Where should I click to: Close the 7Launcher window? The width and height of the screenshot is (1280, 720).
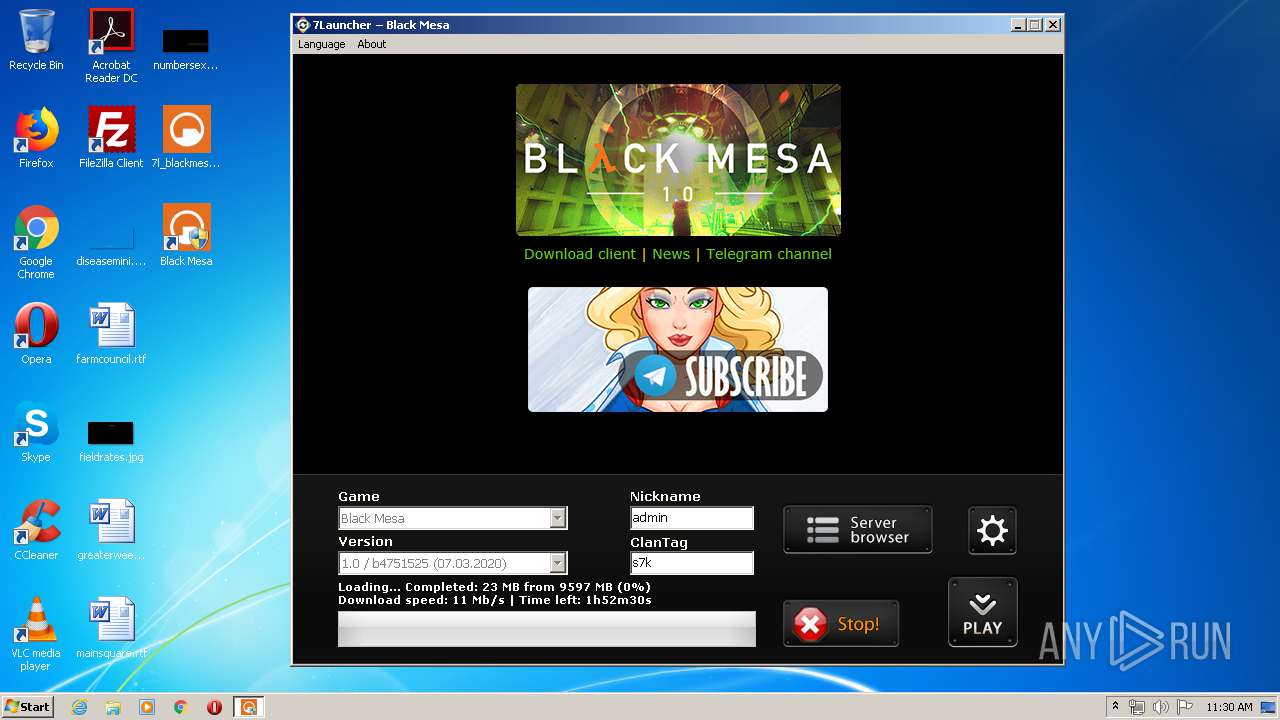pyautogui.click(x=1053, y=25)
